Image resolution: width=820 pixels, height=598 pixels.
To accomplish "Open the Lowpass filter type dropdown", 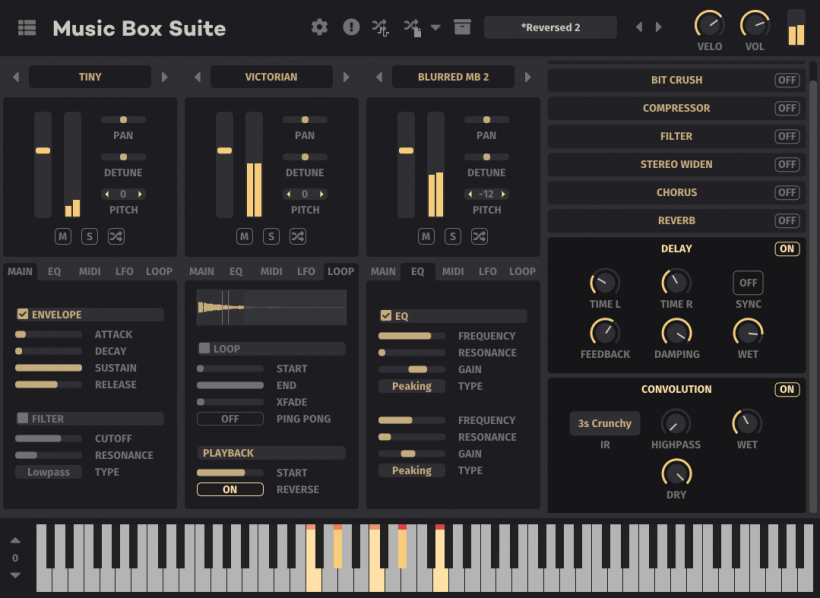I will click(x=48, y=472).
